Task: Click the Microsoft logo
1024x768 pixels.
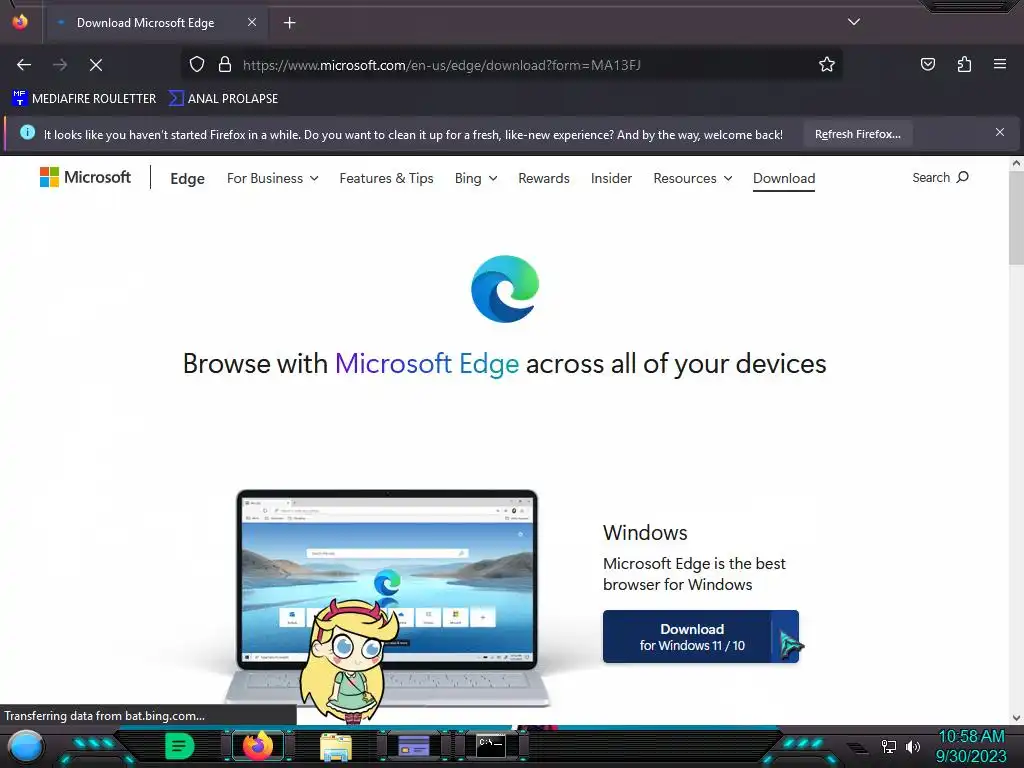Action: pos(85,177)
